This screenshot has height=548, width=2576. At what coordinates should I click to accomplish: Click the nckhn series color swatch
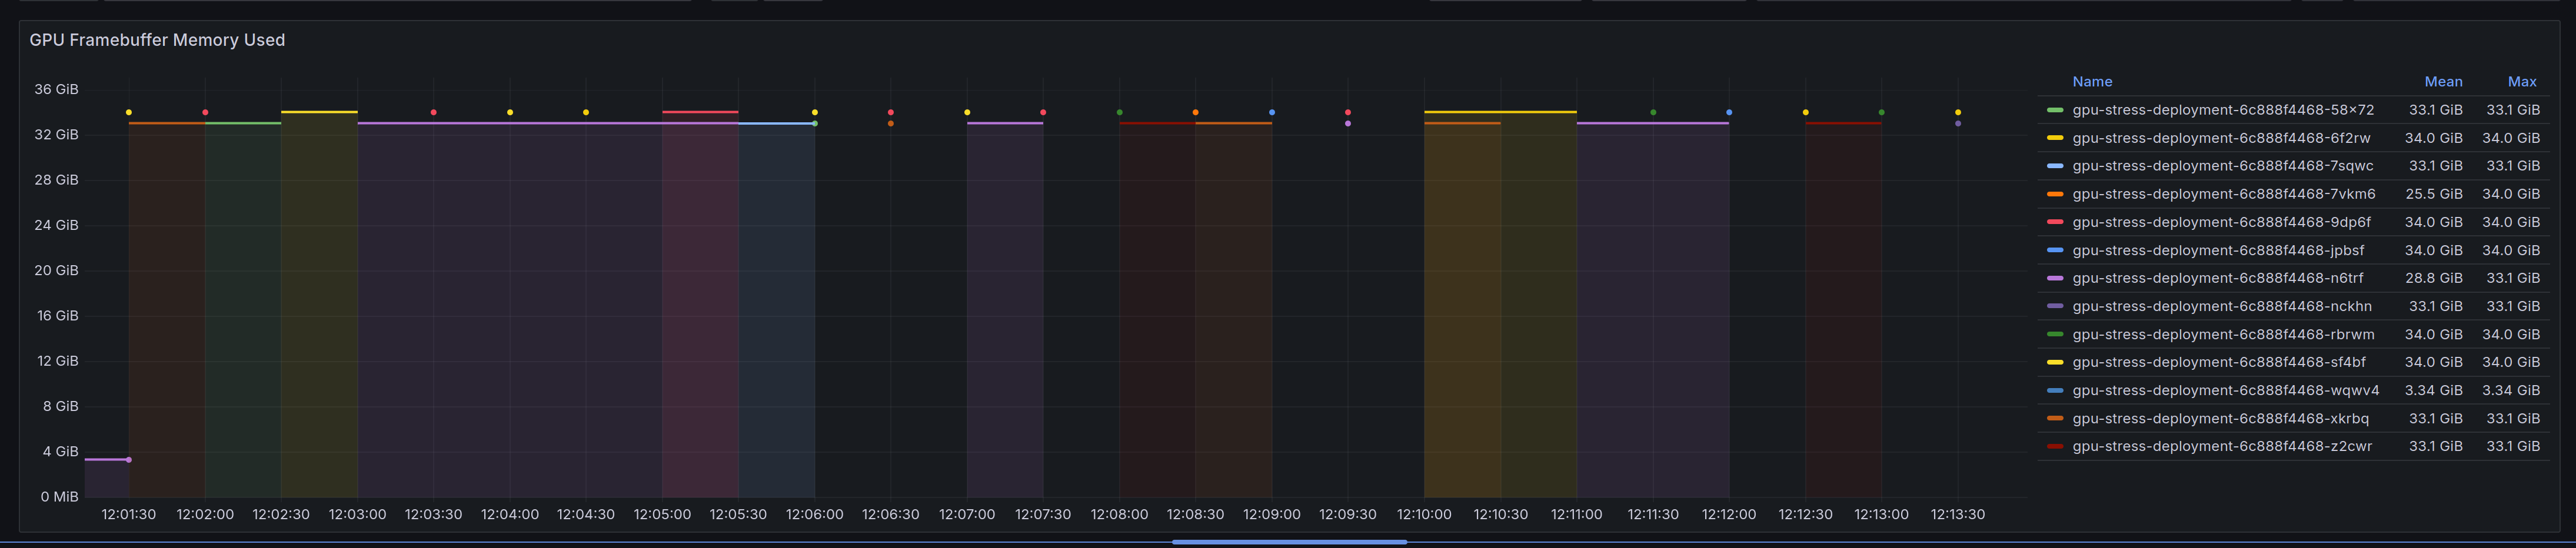coord(2055,306)
